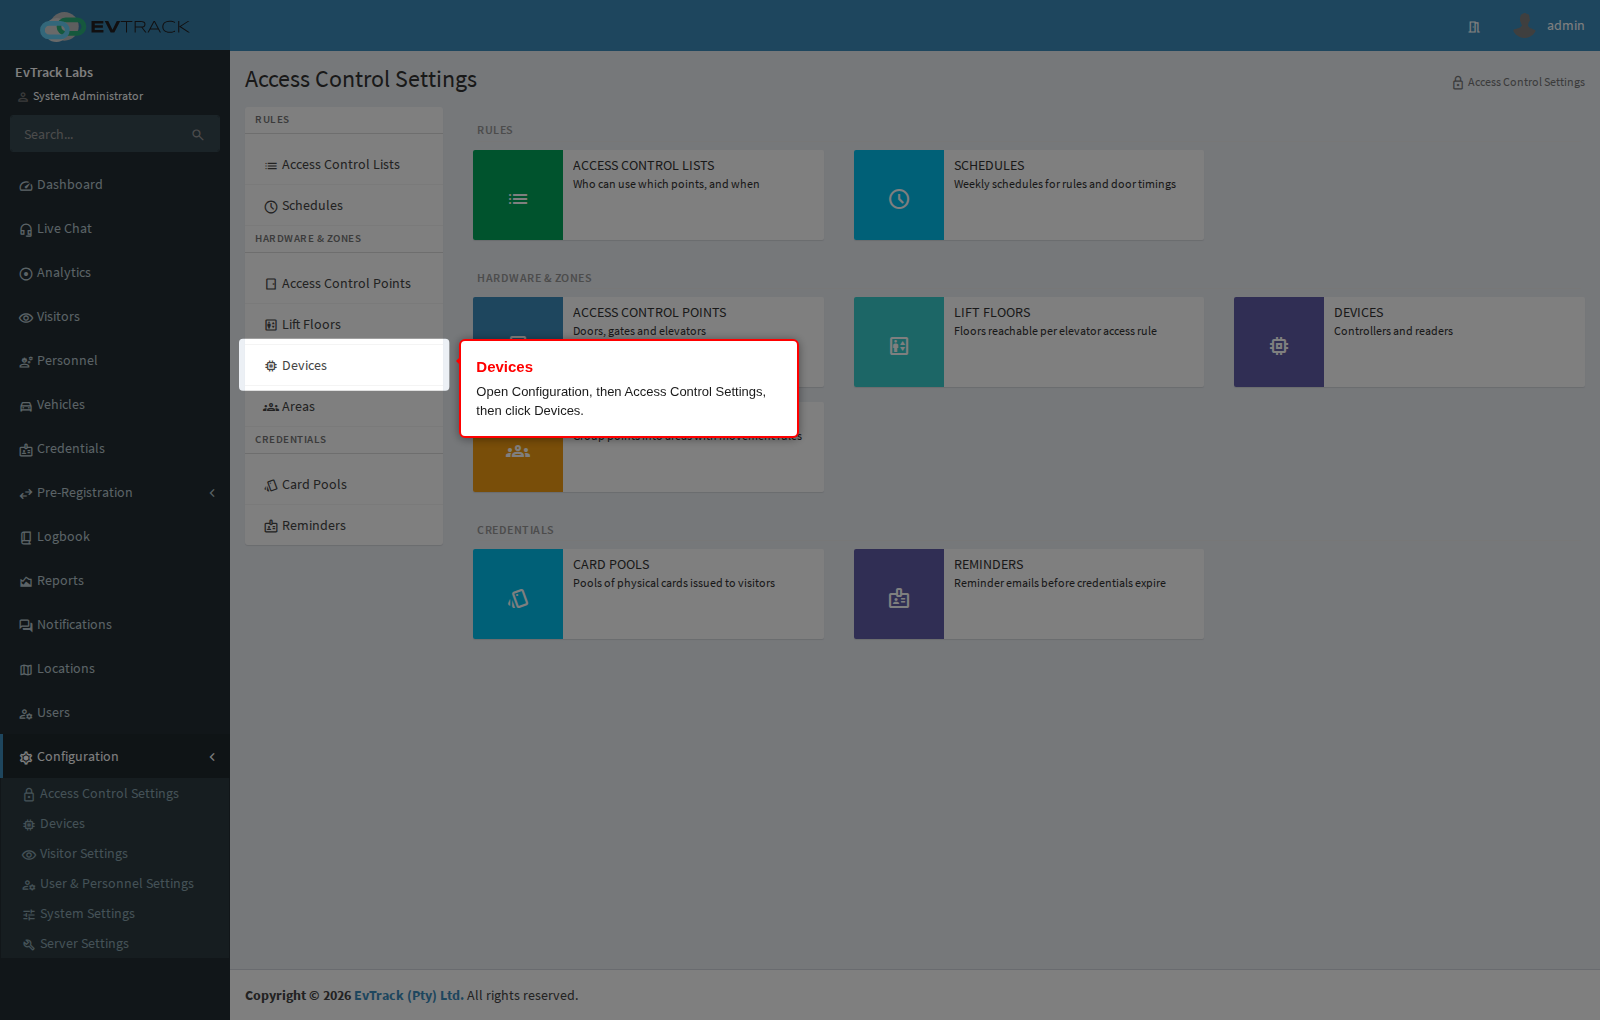Click the Lift Floors teal tile icon
The width and height of the screenshot is (1600, 1020).
[x=899, y=342]
